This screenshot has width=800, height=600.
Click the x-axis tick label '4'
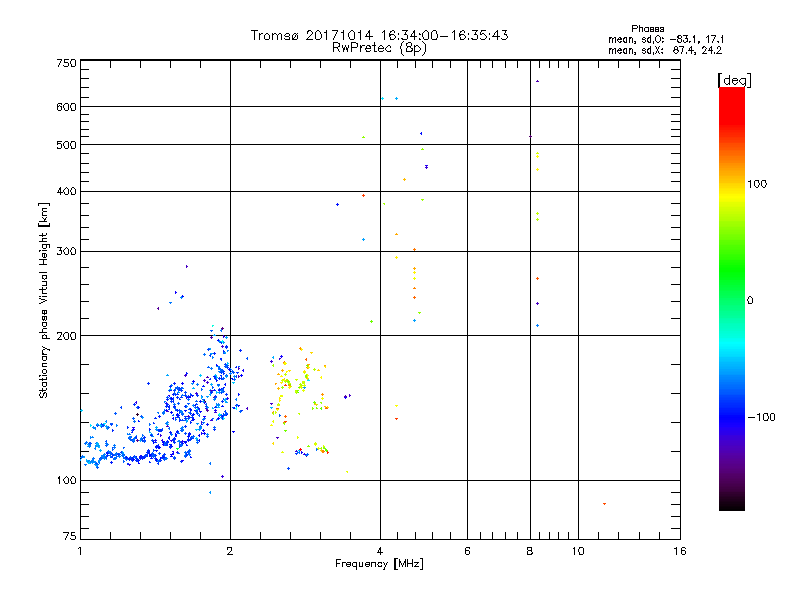(x=380, y=551)
